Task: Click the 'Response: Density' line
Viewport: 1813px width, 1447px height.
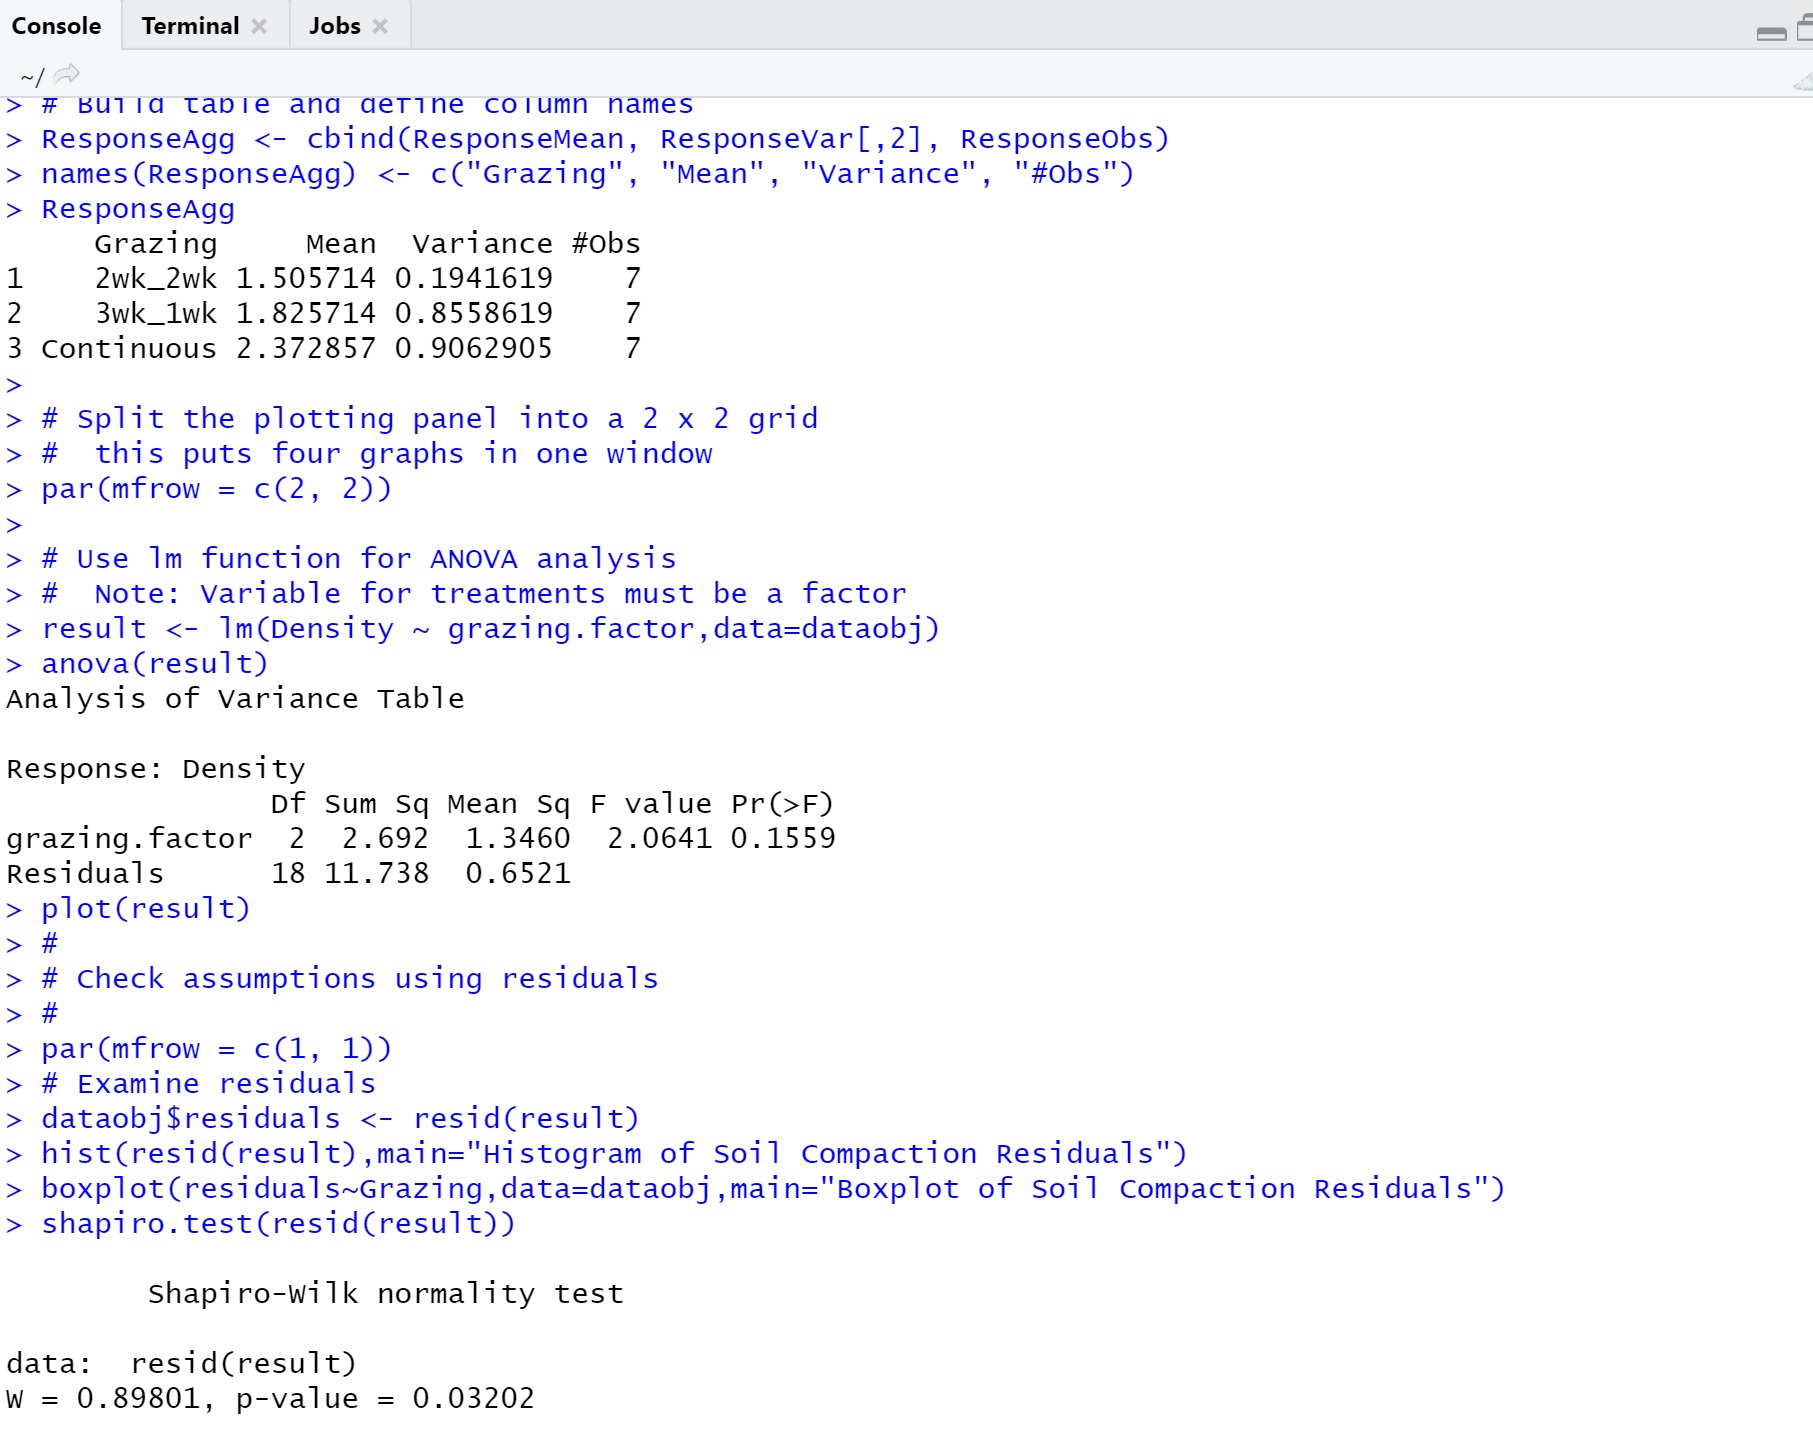Action: (155, 769)
